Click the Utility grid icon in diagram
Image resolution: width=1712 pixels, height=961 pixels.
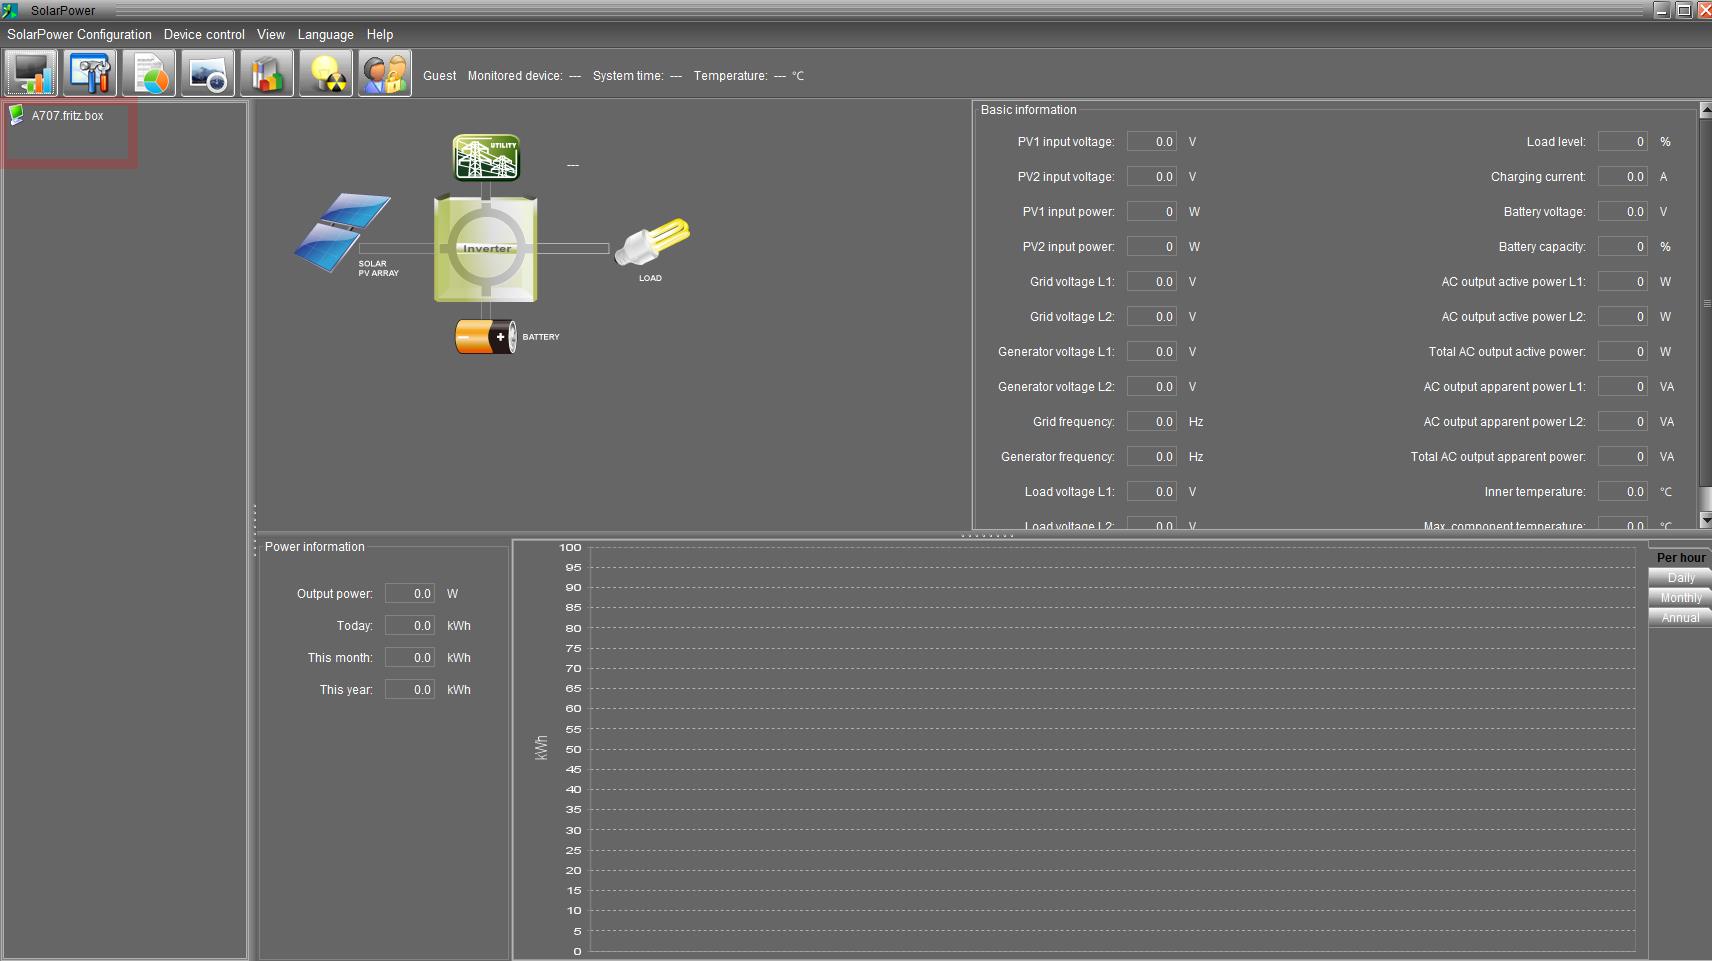point(486,158)
